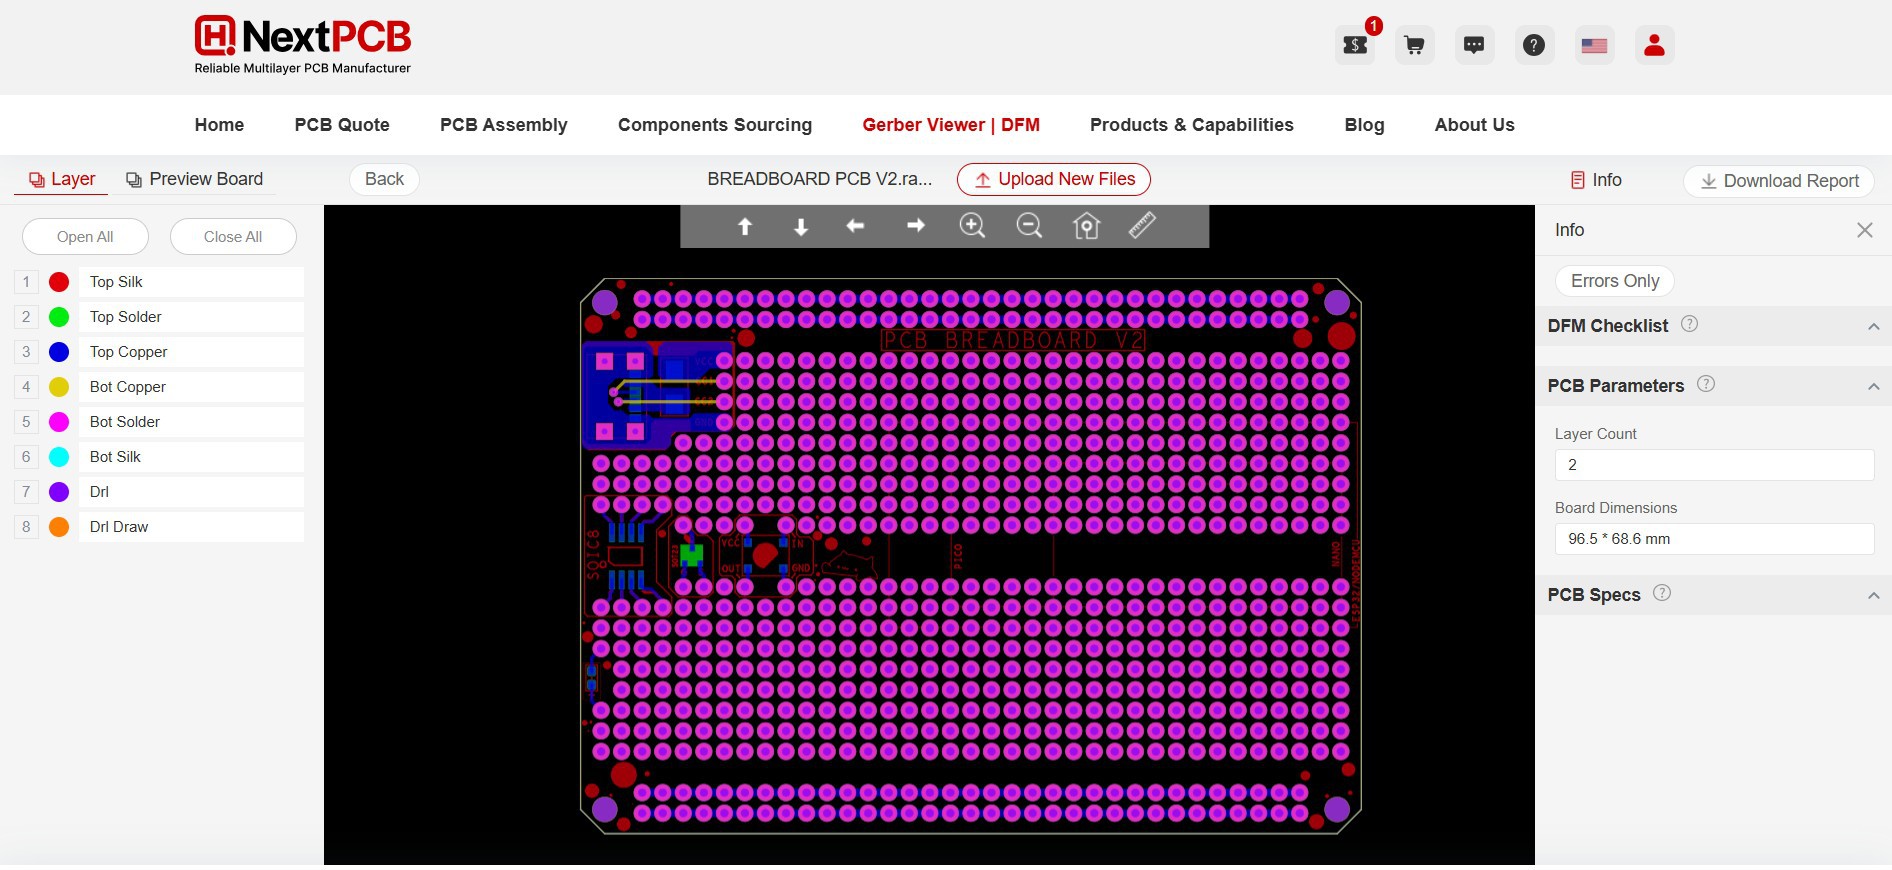Open the help question mark icon

point(1534,45)
